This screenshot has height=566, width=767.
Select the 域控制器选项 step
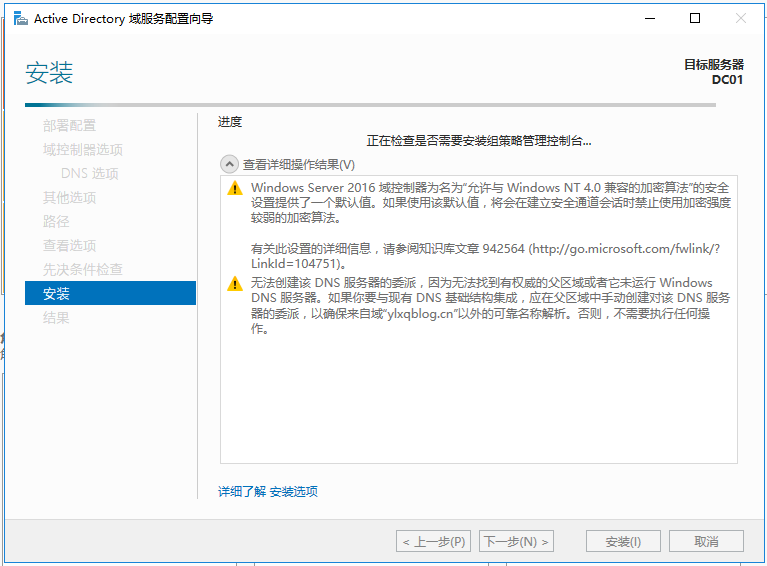point(83,150)
